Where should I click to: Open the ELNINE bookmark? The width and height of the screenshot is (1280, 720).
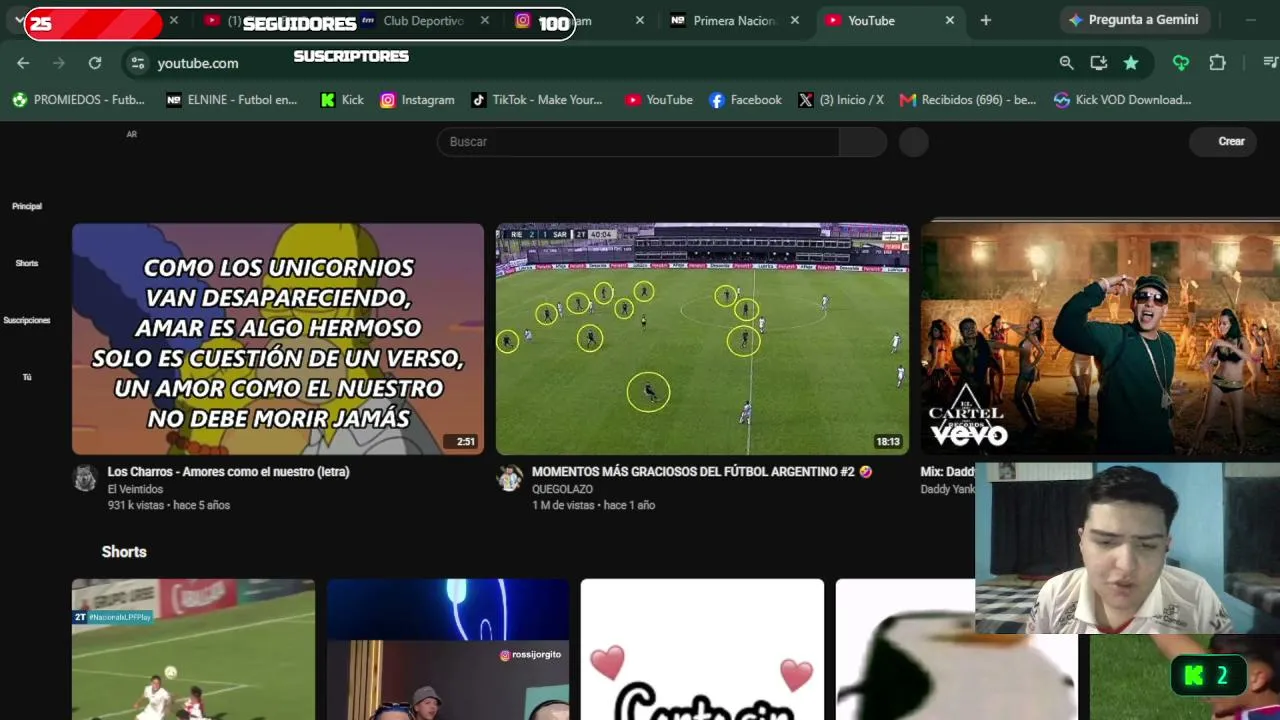click(231, 100)
